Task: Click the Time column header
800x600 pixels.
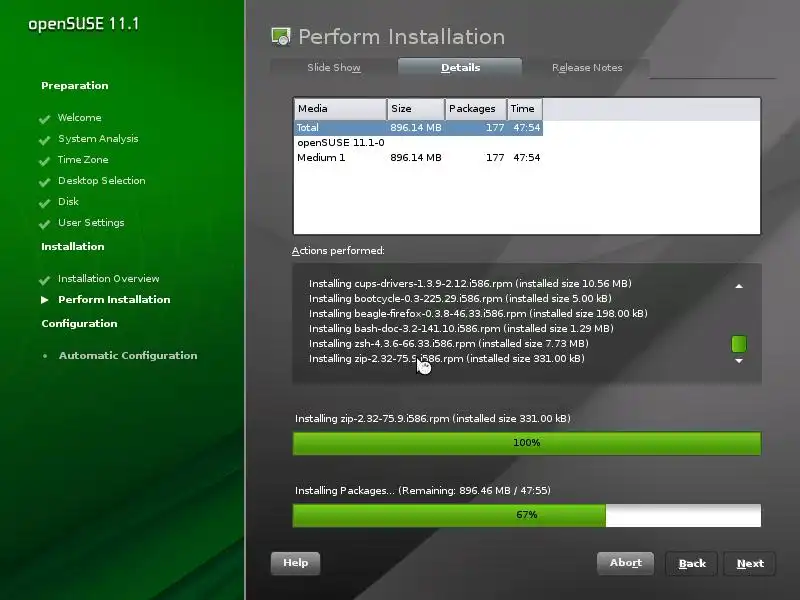Action: 524,109
